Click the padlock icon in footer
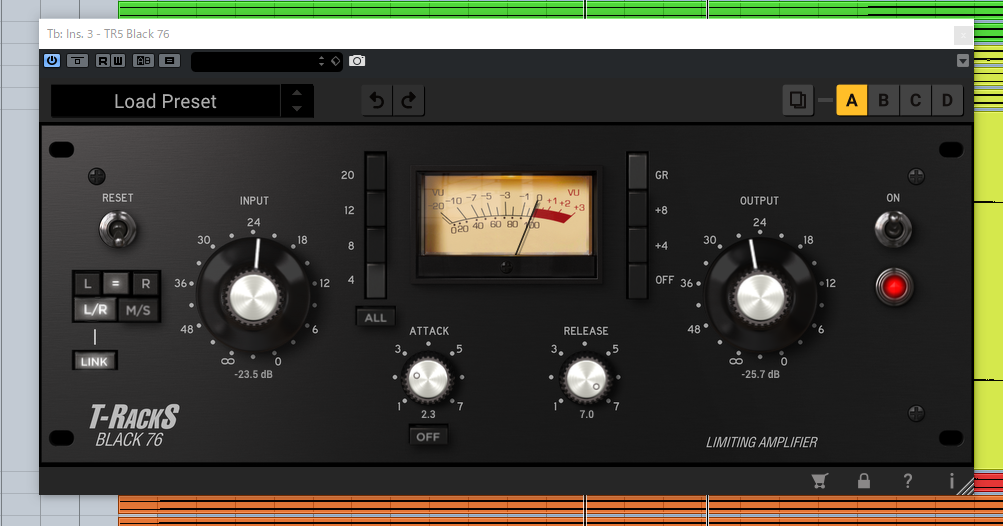Image resolution: width=1003 pixels, height=526 pixels. pos(864,481)
